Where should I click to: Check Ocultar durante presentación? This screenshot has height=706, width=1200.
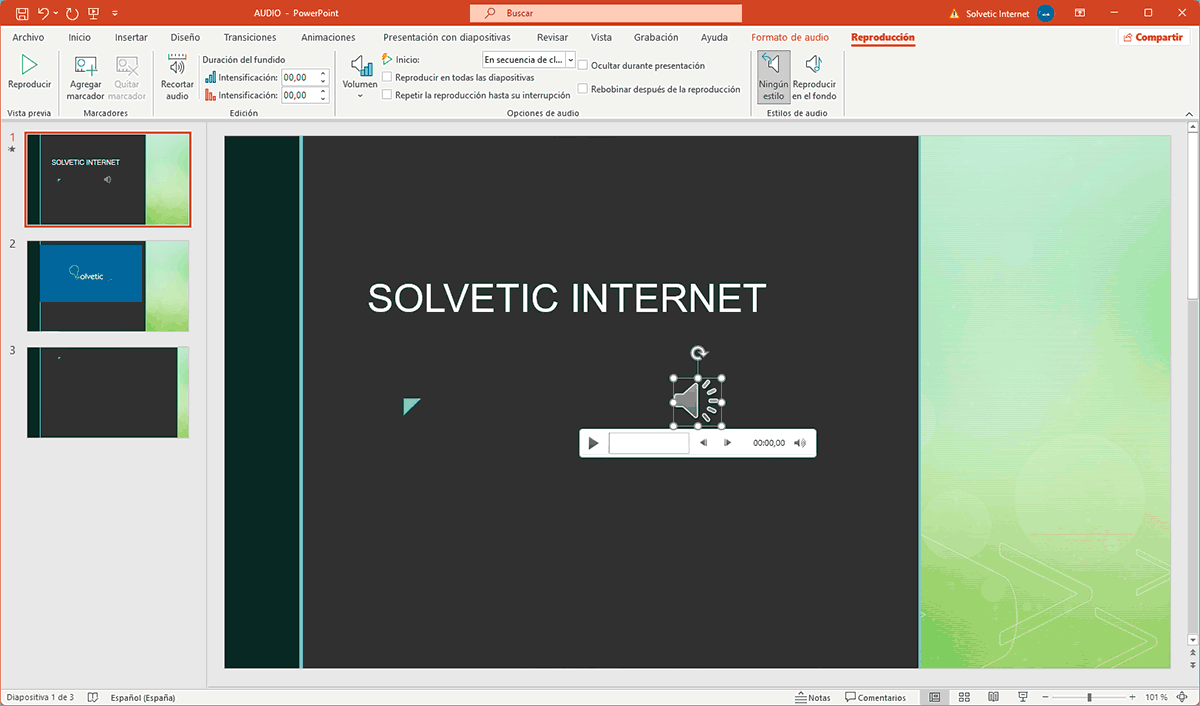pyautogui.click(x=583, y=64)
